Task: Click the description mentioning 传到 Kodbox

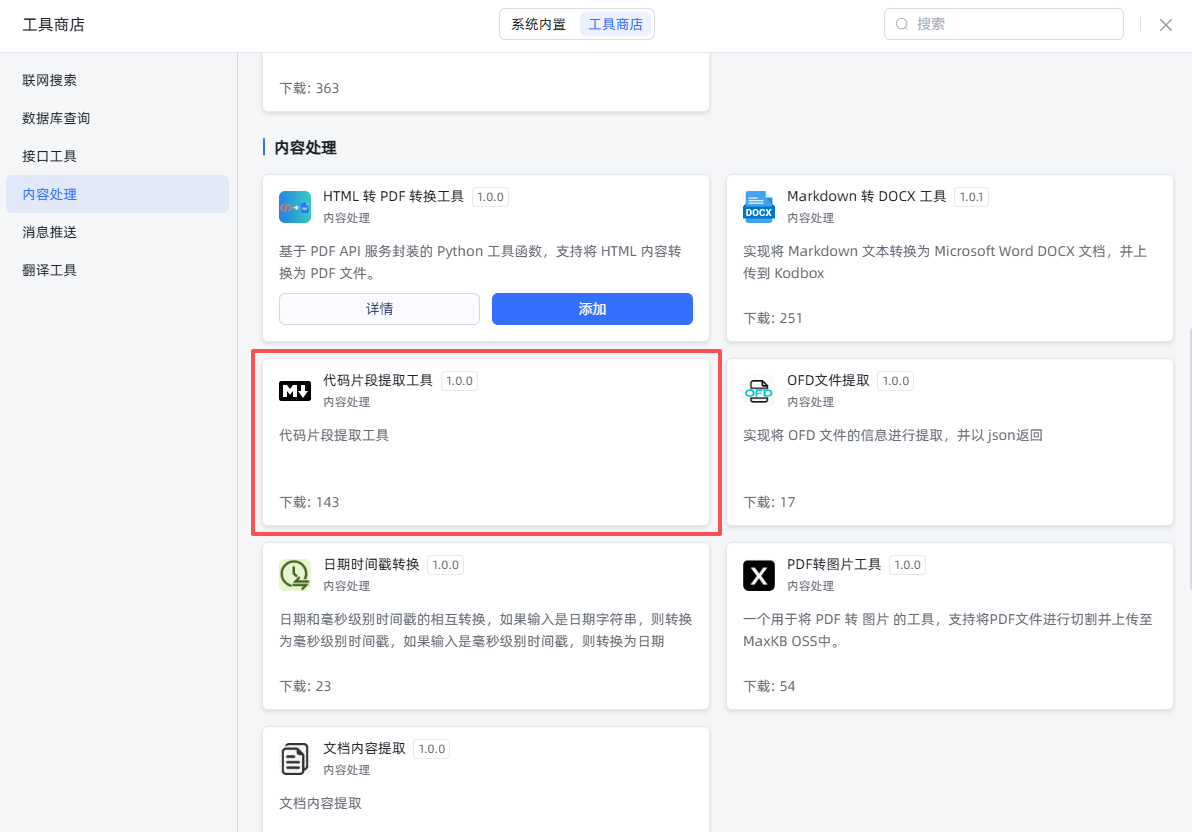Action: click(945, 262)
